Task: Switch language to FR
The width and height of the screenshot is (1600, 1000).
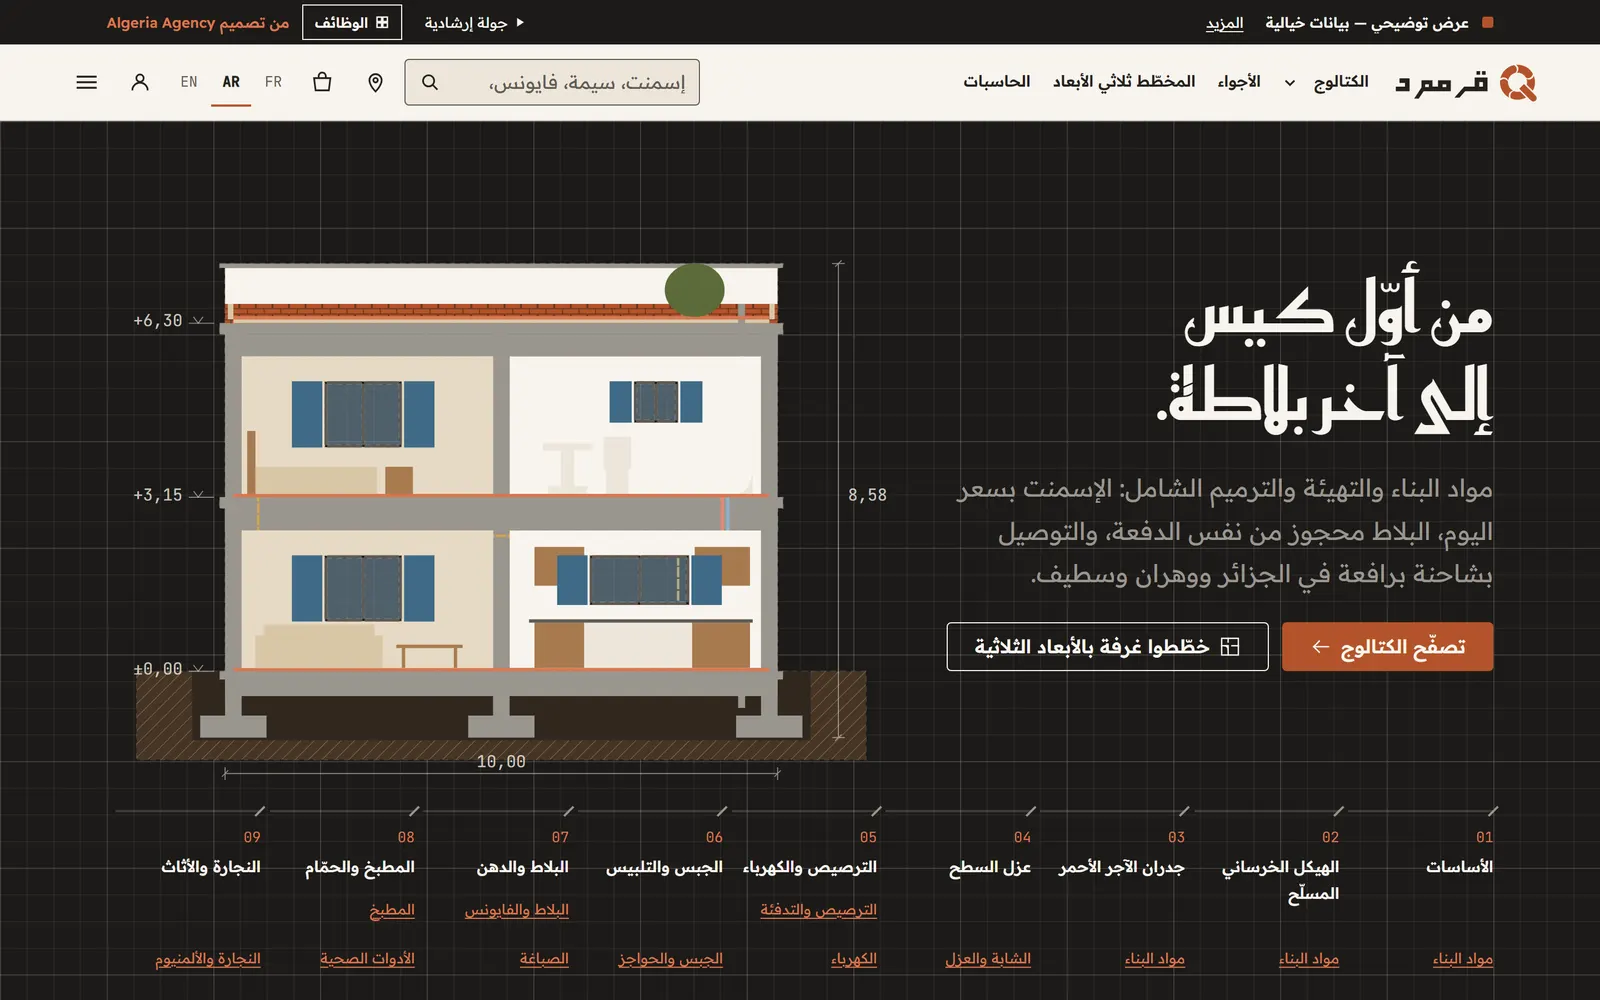Action: 273,82
